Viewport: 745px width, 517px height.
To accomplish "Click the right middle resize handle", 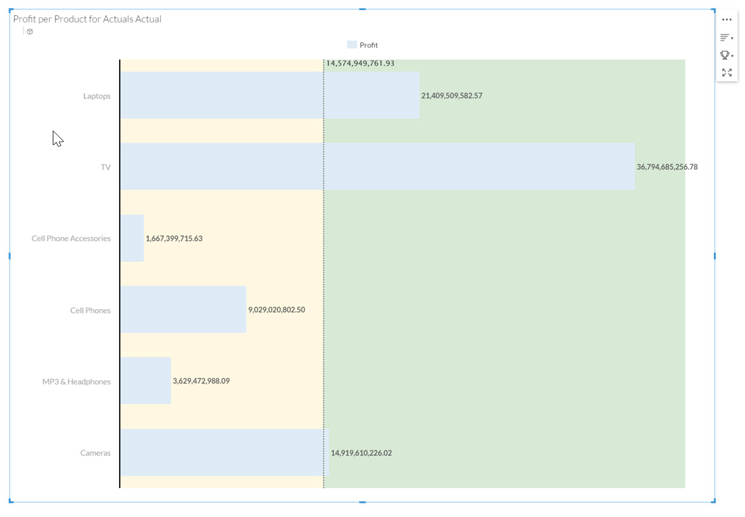I will pos(715,256).
